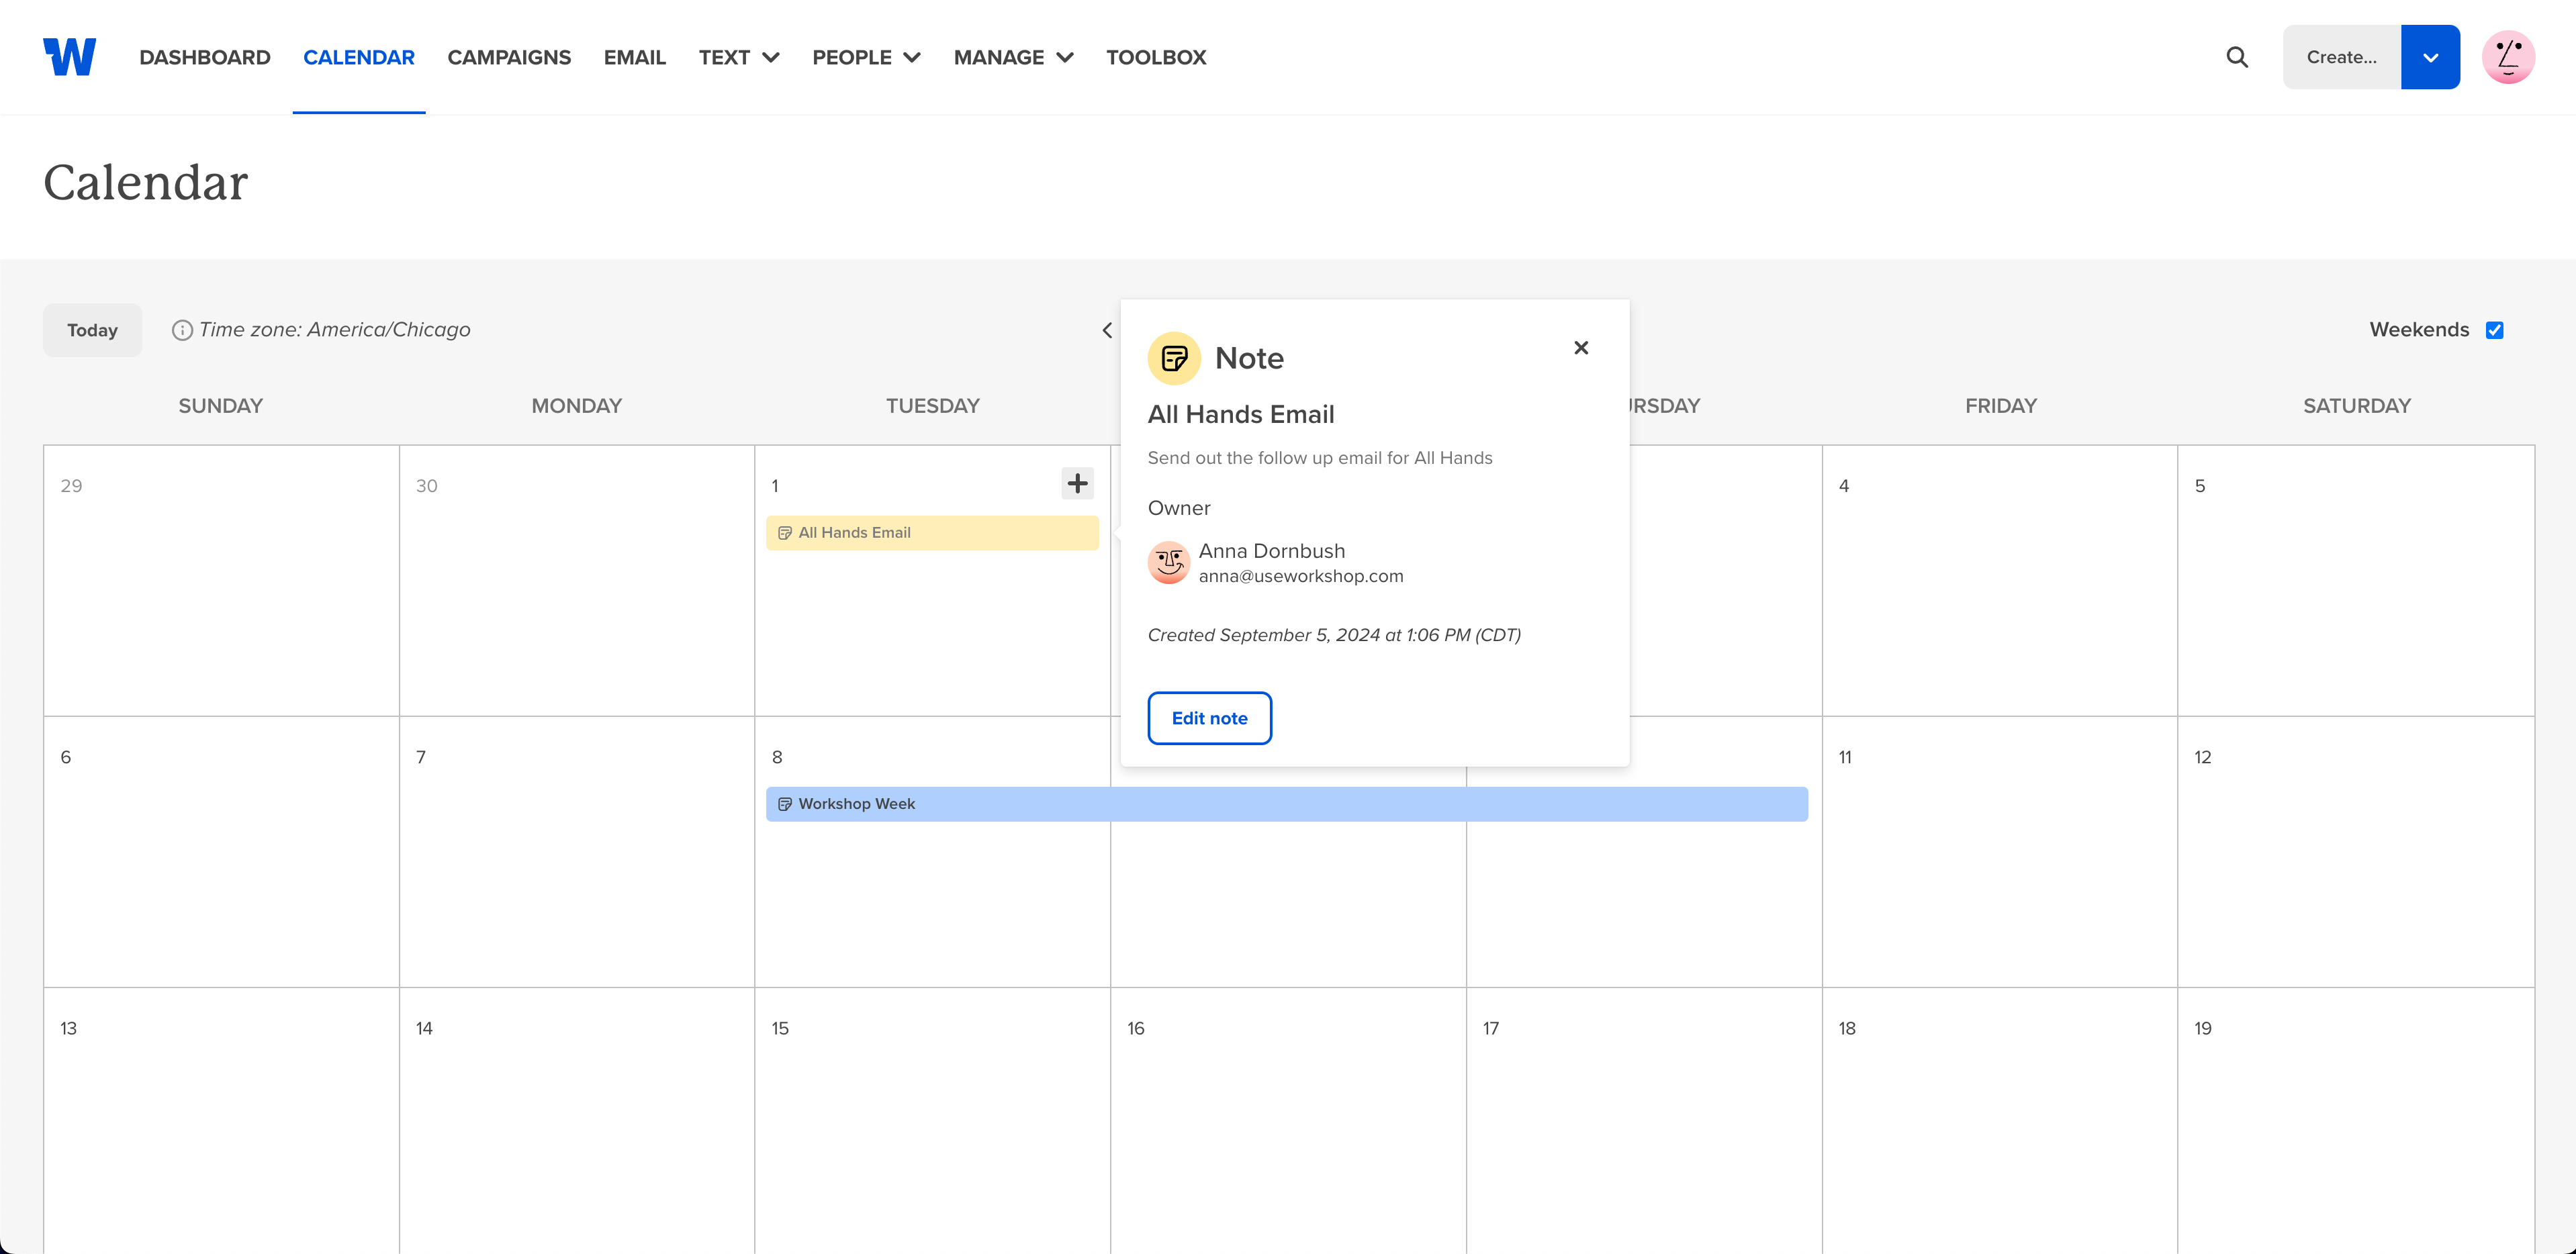
Task: Select day 7 cell
Action: click(x=576, y=852)
